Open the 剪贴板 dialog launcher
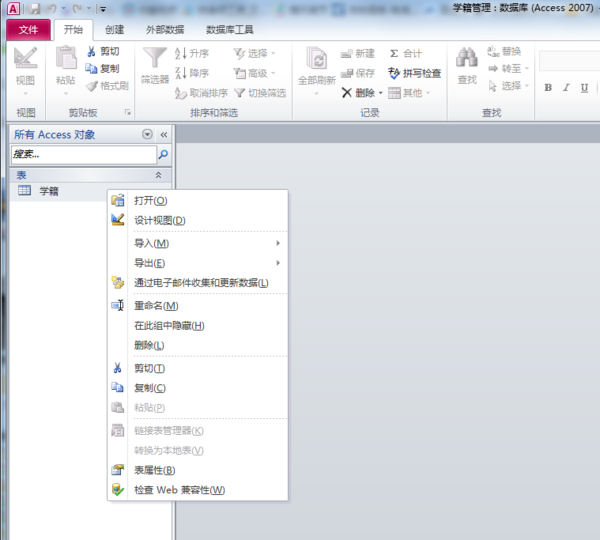The image size is (600, 540). [x=127, y=112]
